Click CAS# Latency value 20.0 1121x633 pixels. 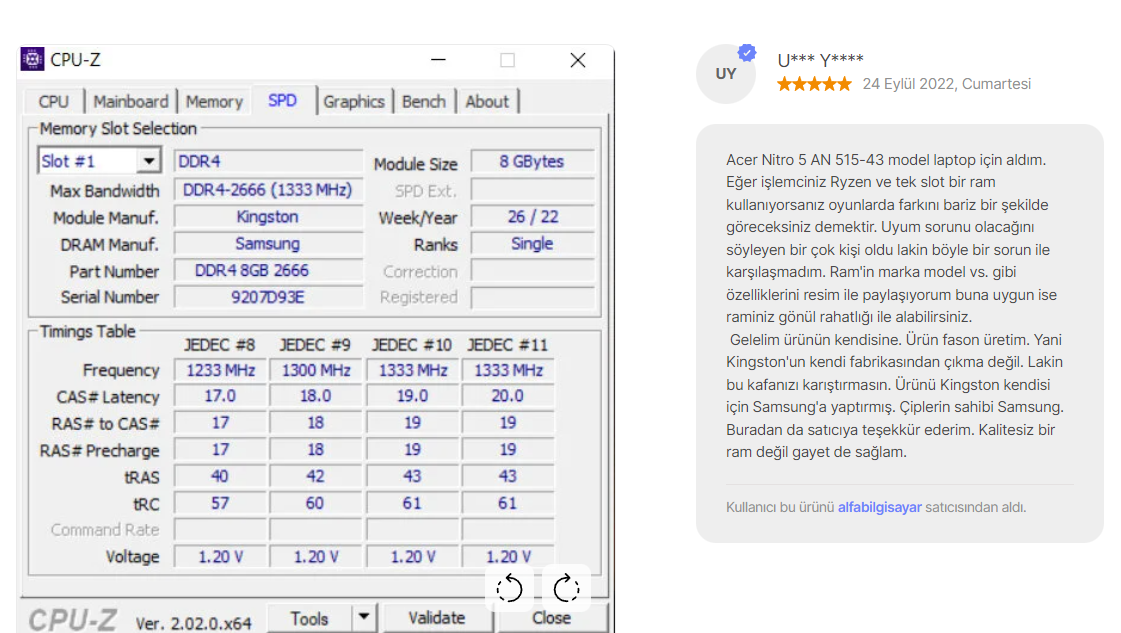pos(508,396)
